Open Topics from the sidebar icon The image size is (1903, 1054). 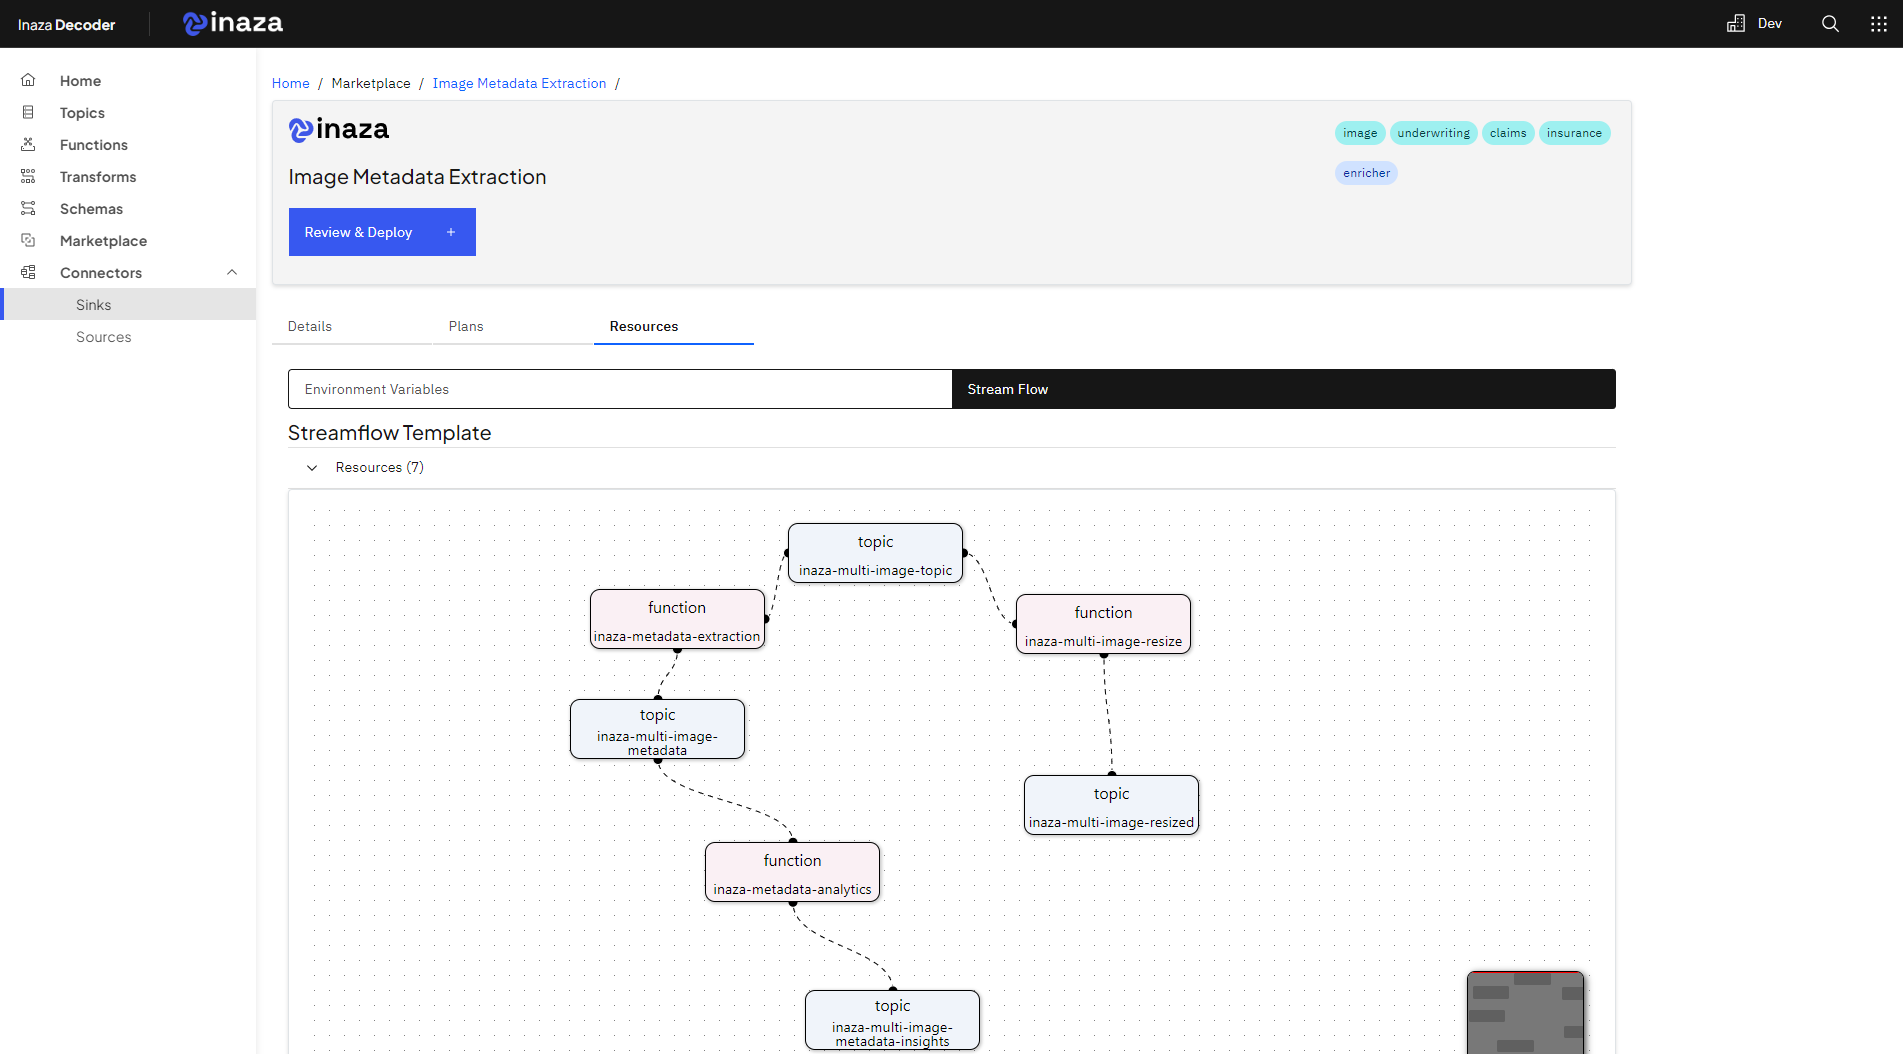tap(28, 112)
